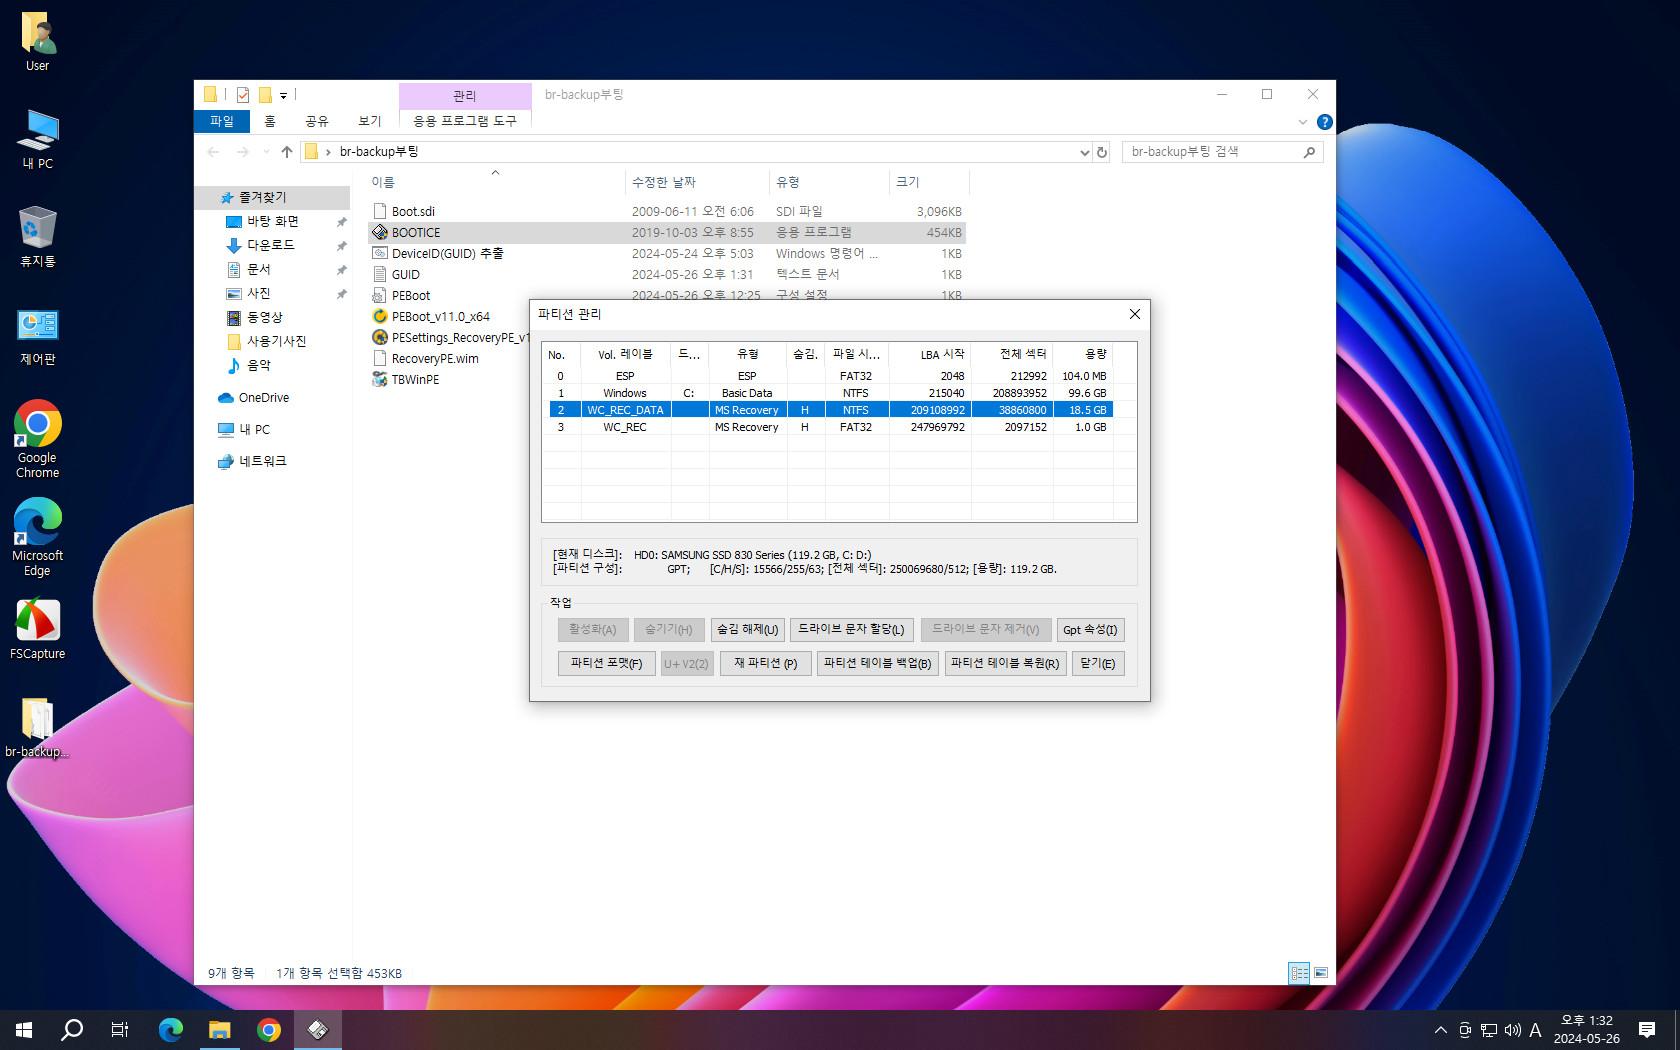This screenshot has width=1680, height=1050.
Task: Refresh the Explorer address bar
Action: 1102,152
